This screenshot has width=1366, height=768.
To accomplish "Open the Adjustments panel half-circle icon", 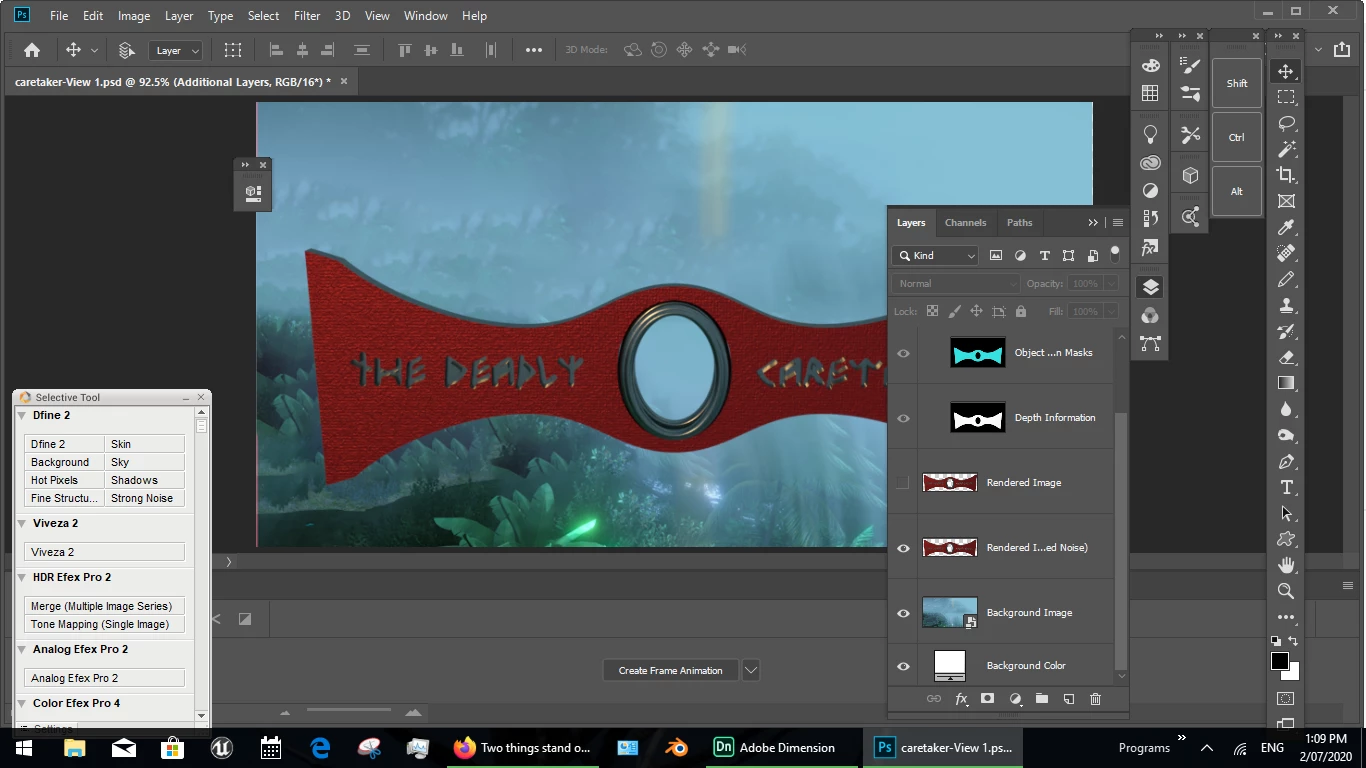I will tap(1150, 190).
